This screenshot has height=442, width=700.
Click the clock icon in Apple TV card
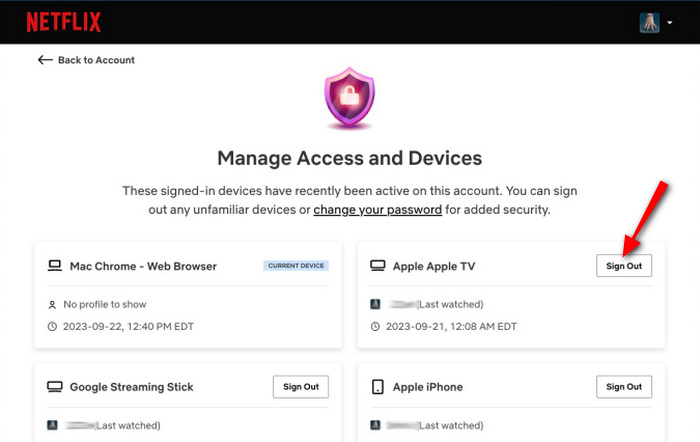(x=375, y=326)
